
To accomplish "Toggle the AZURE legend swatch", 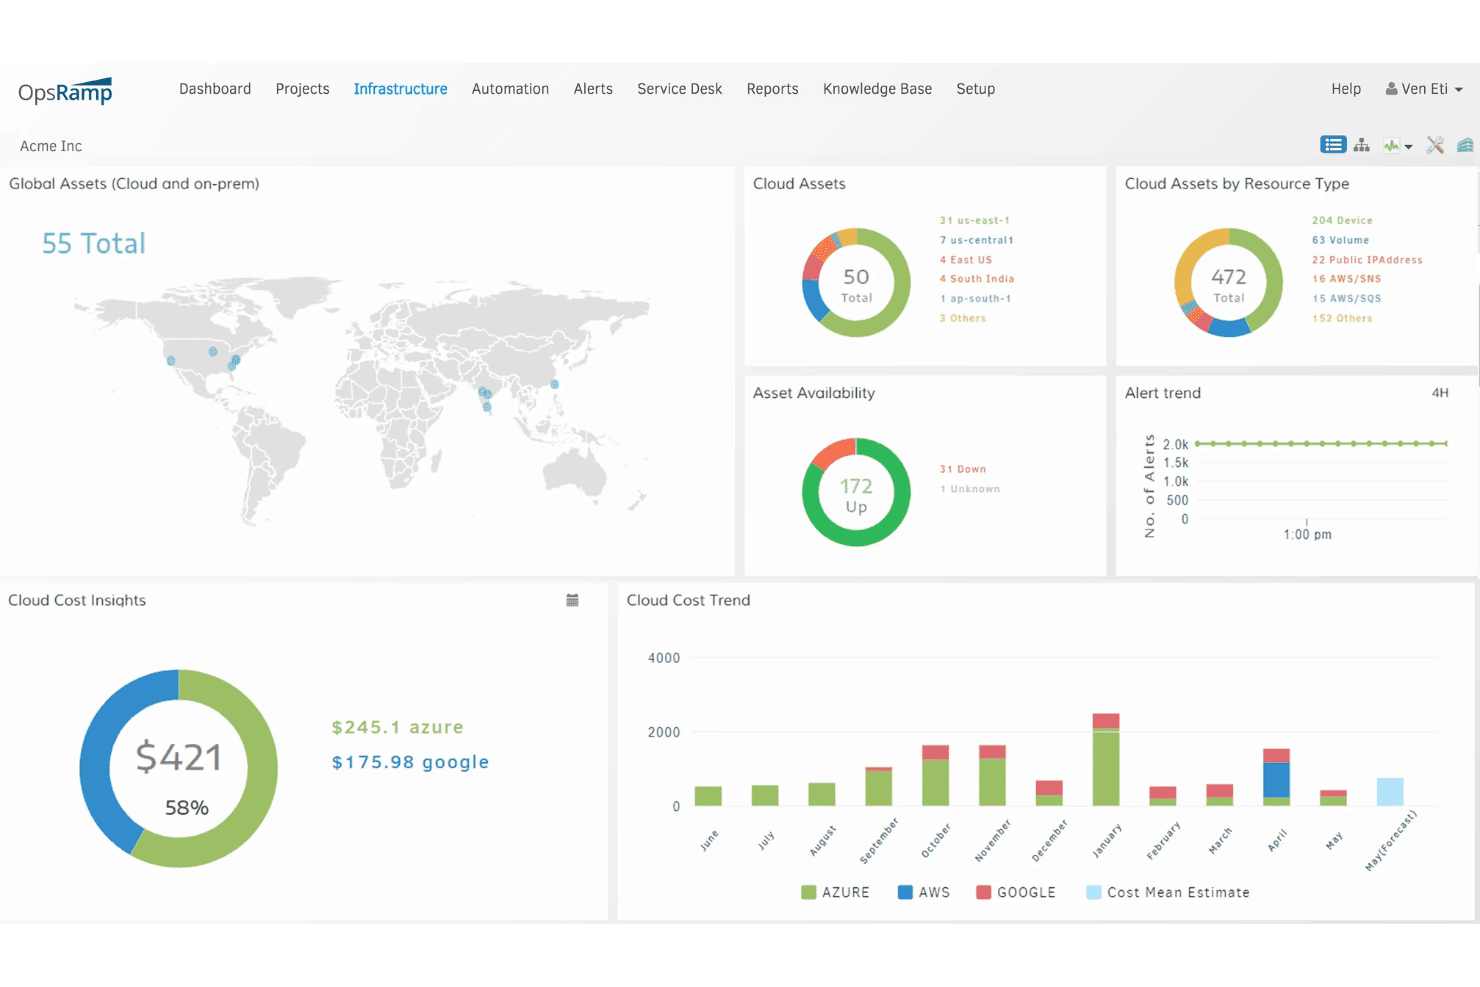I will tap(809, 892).
